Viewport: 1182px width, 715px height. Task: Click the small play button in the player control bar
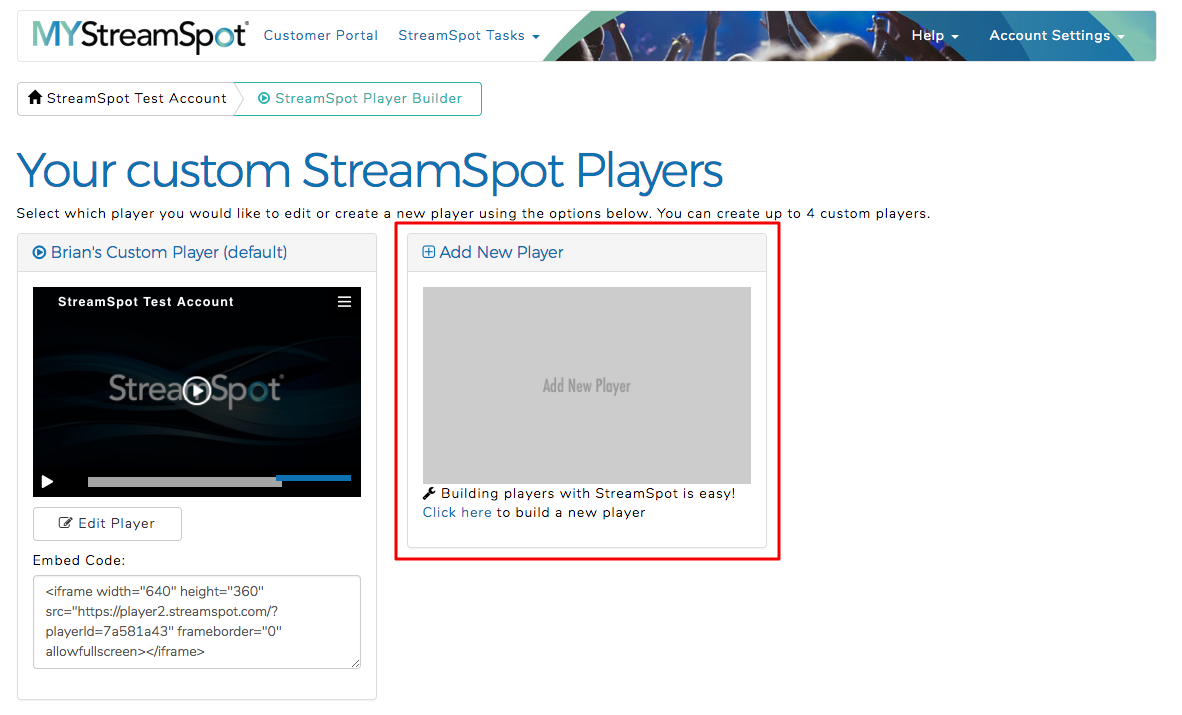pos(47,481)
